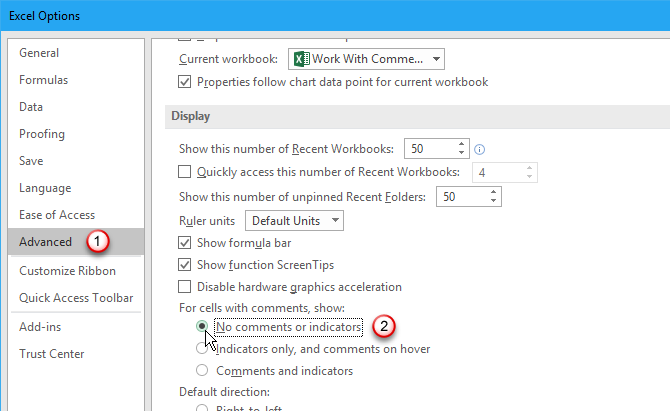Increase the Recent Workbooks count spinner
The image size is (670, 411).
tap(461, 144)
